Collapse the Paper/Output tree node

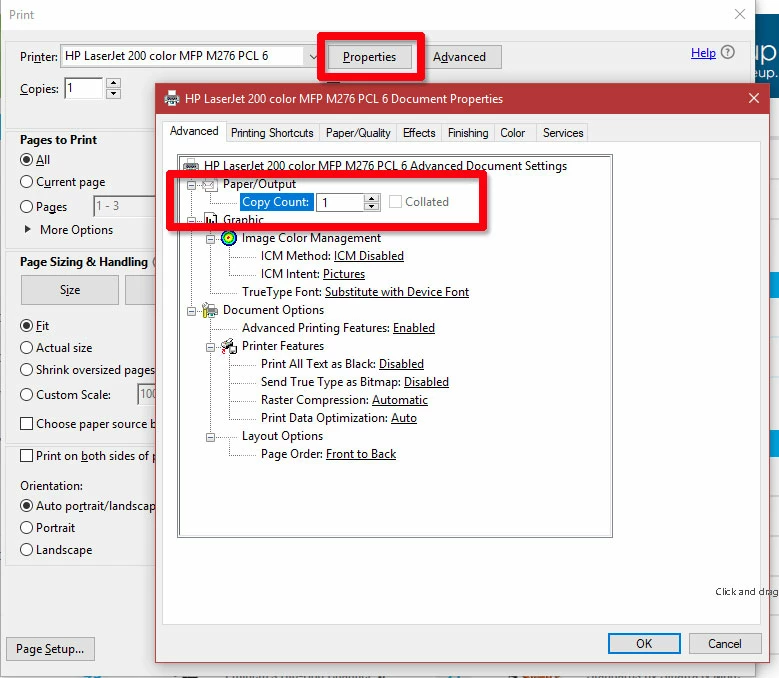[x=191, y=185]
